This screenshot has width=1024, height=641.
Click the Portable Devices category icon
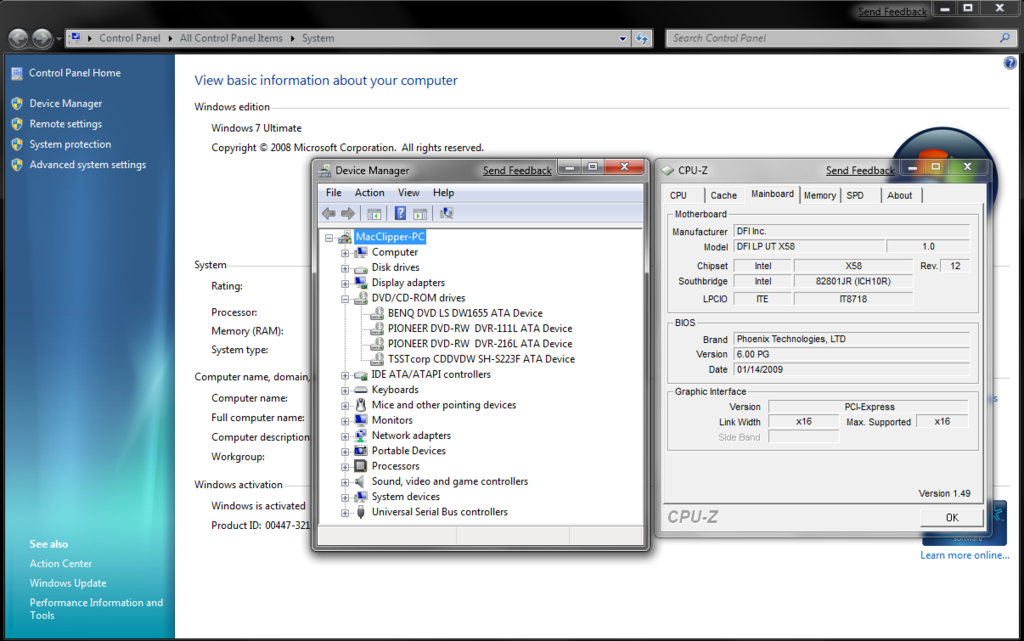click(360, 451)
